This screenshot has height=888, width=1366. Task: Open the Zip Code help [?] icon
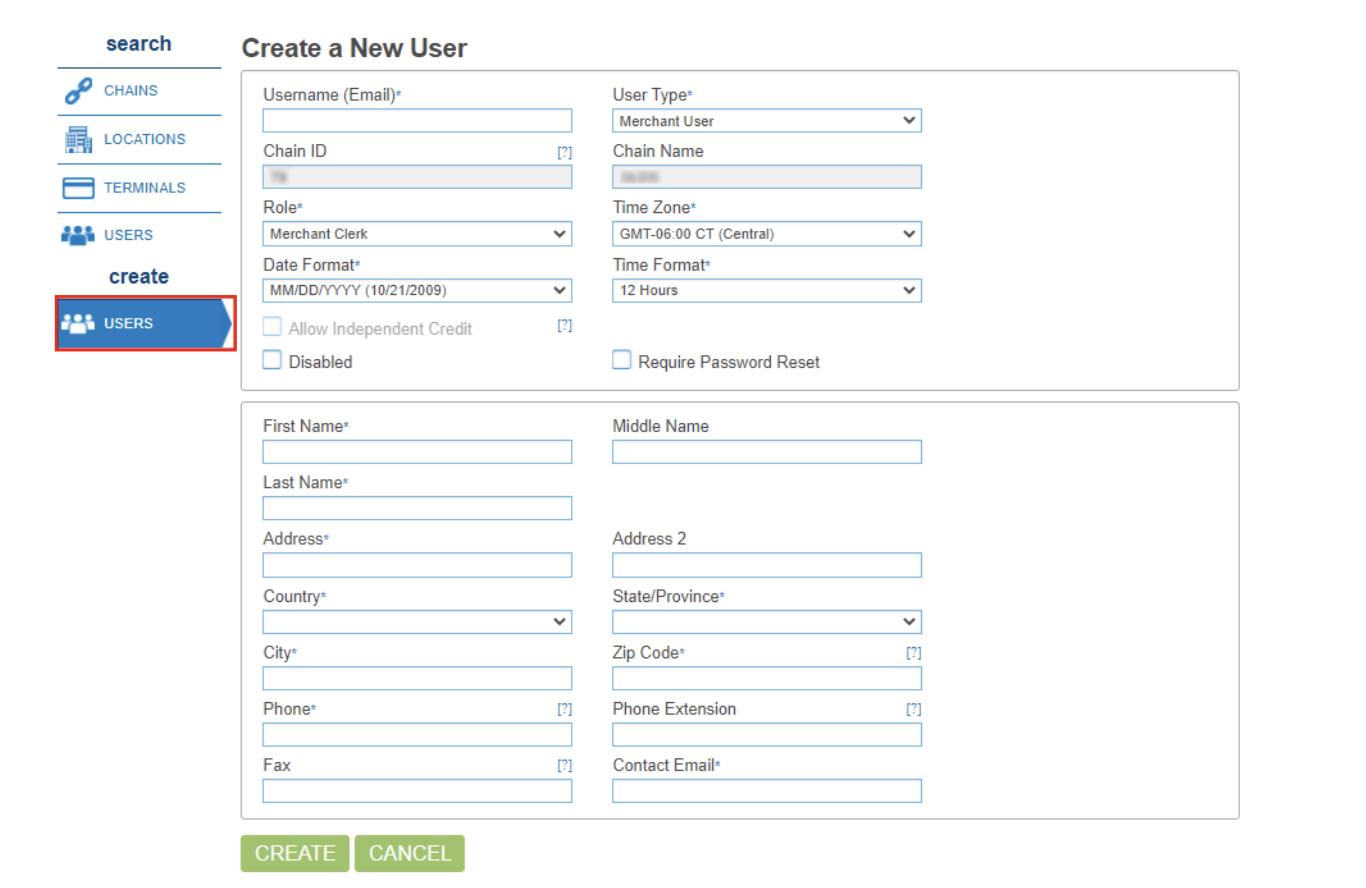pos(913,653)
